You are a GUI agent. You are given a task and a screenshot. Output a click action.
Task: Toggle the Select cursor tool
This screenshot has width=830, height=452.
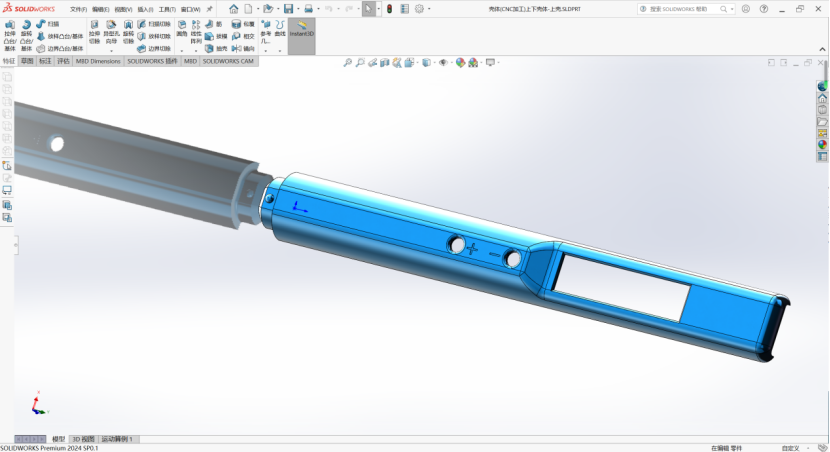pos(368,9)
